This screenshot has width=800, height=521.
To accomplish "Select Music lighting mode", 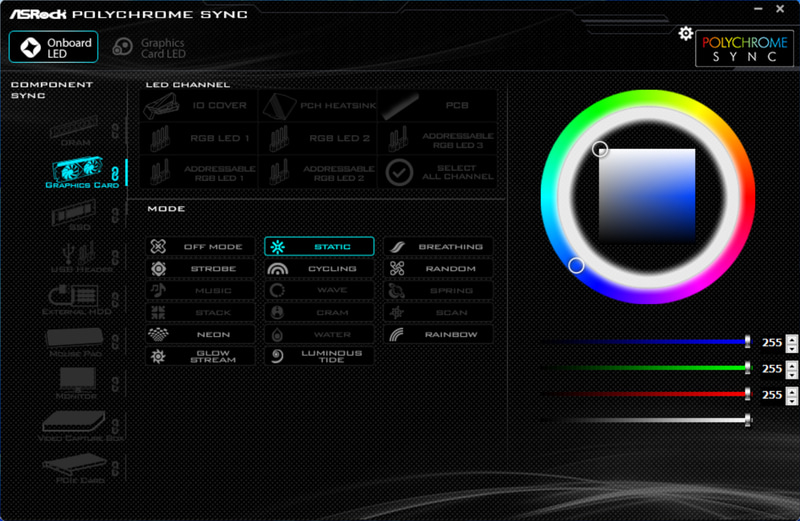I will pyautogui.click(x=200, y=290).
